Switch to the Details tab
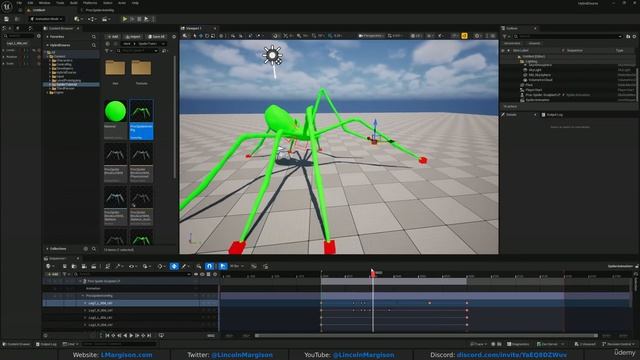The width and height of the screenshot is (640, 360). pos(511,115)
